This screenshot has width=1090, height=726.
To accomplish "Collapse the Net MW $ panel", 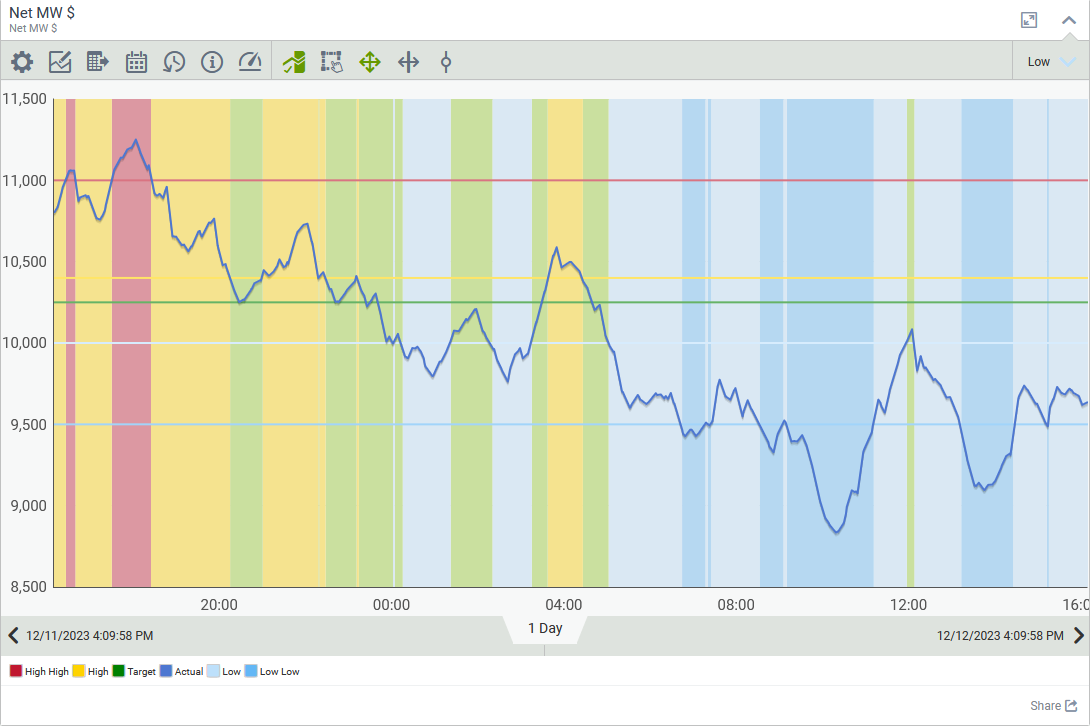I will coord(1069,20).
